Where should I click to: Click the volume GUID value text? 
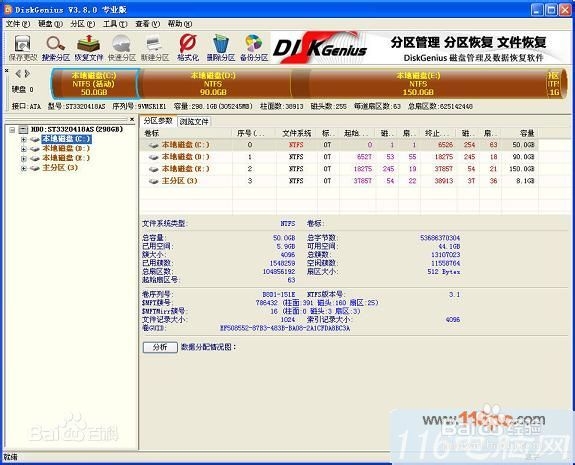click(285, 328)
